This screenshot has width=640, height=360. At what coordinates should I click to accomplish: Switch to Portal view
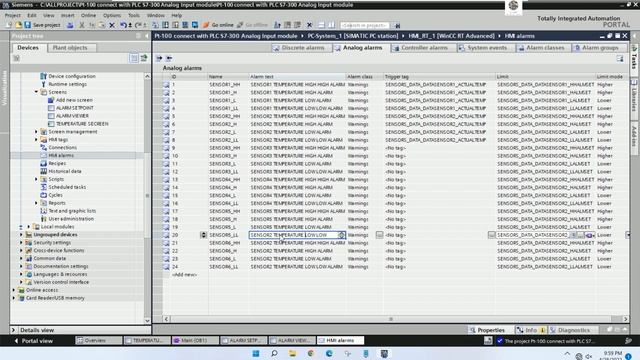[33, 340]
